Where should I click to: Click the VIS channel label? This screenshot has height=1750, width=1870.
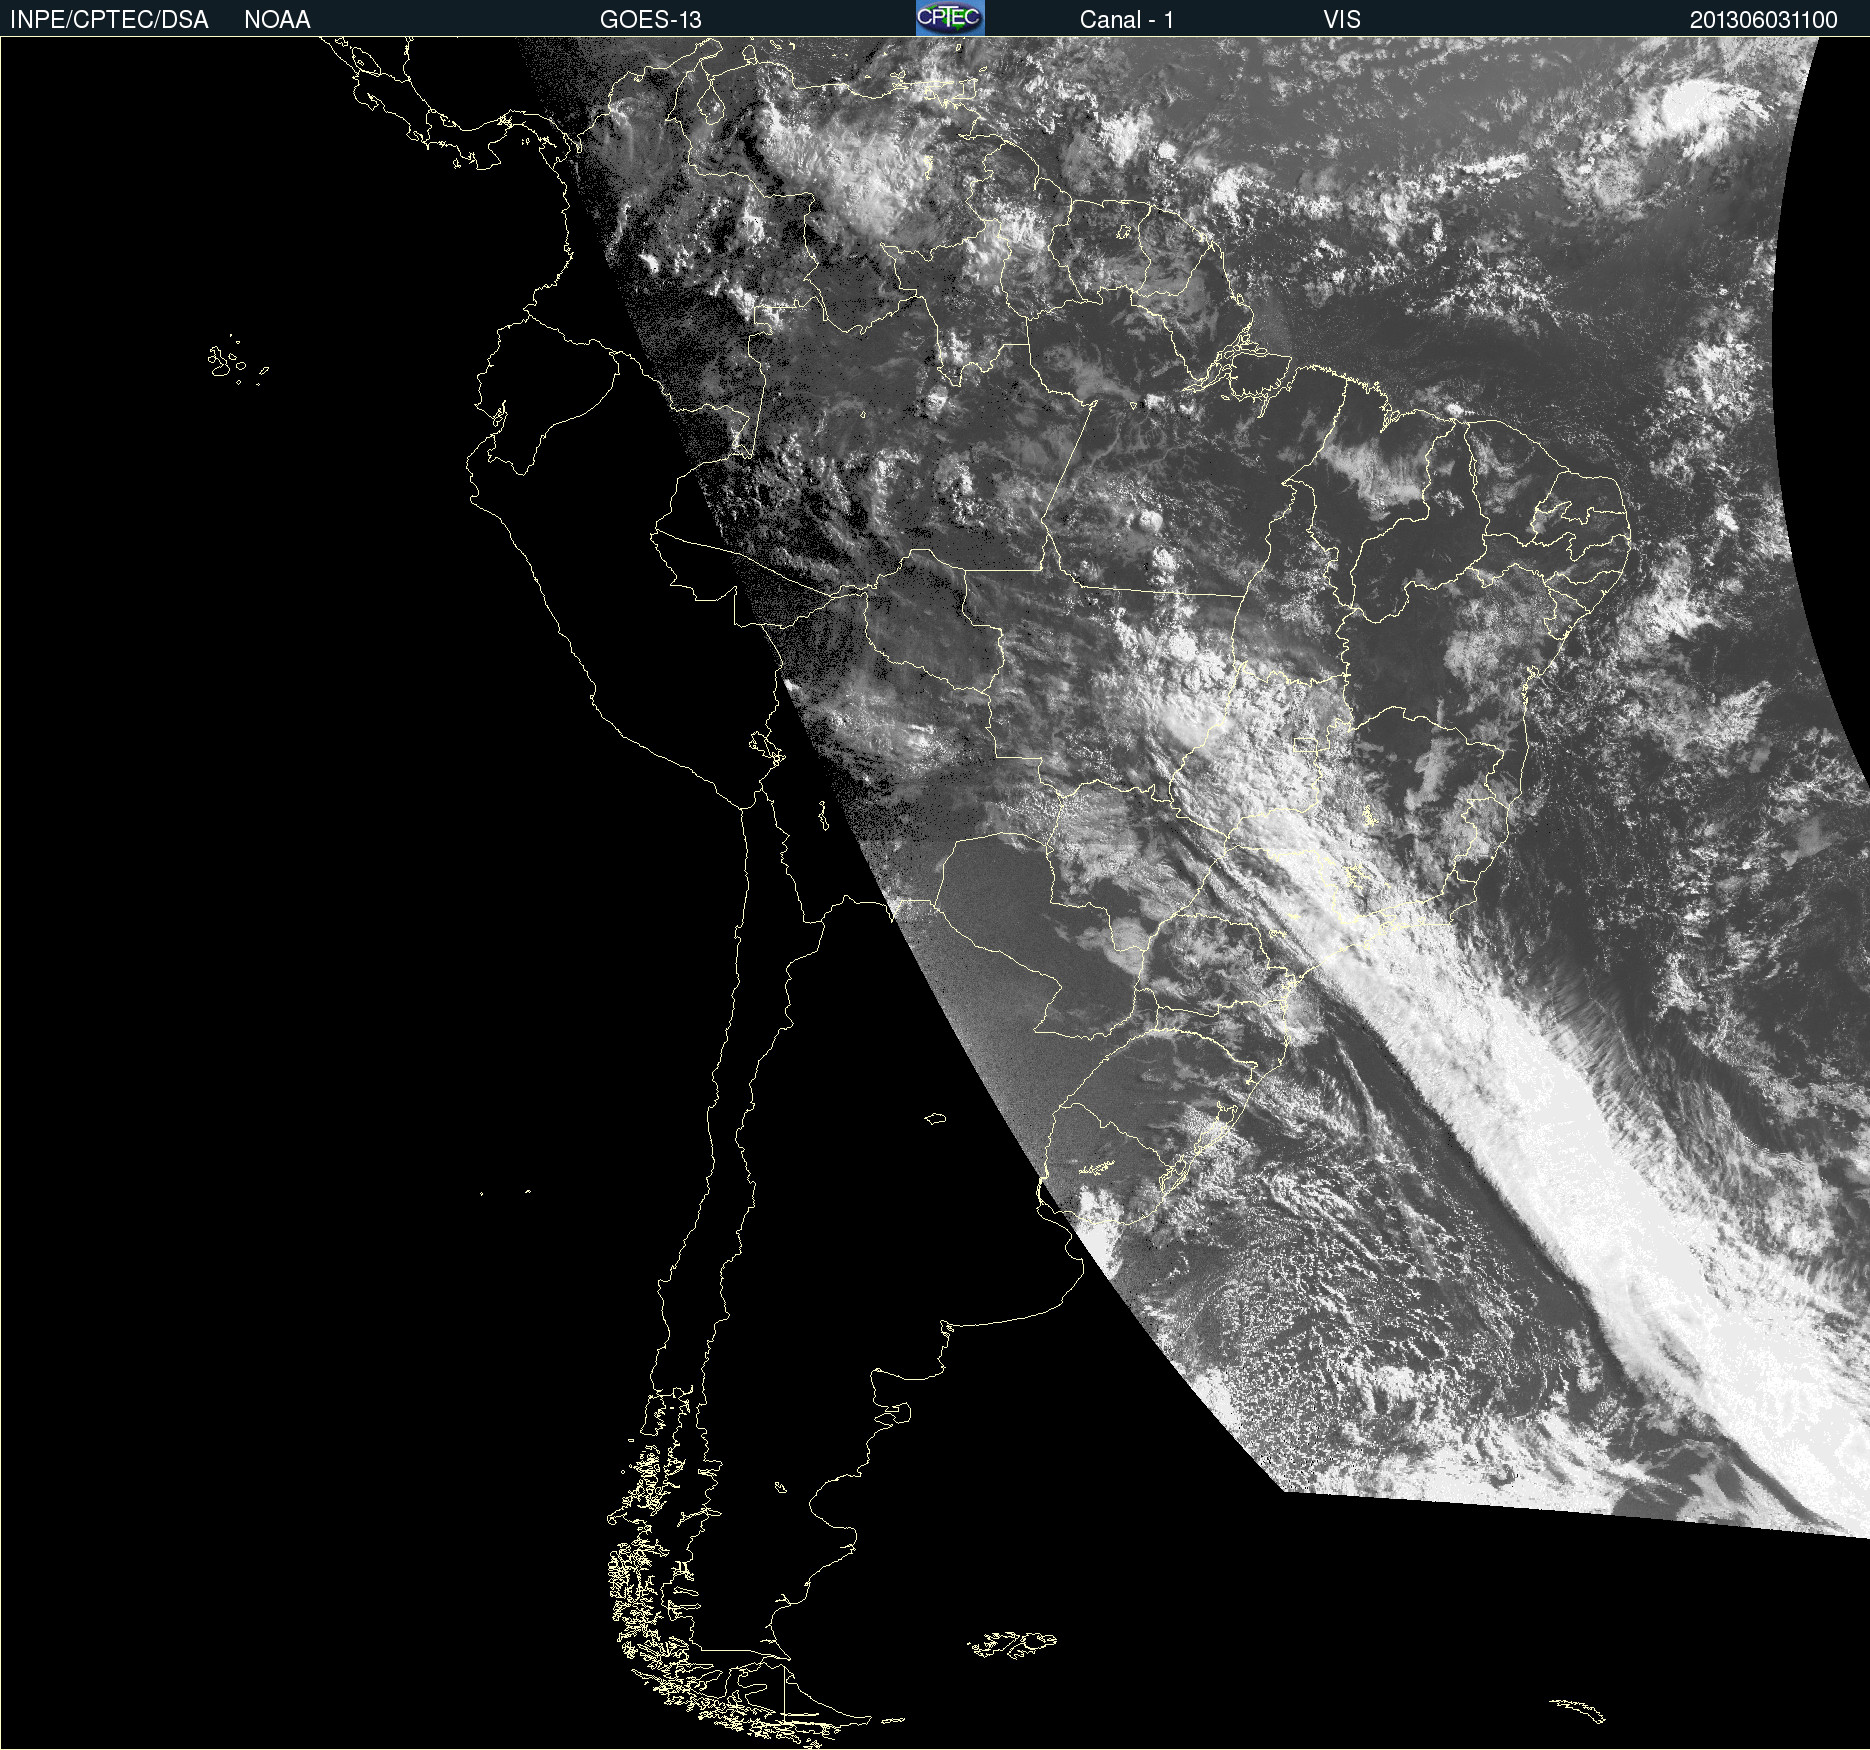tap(1342, 20)
